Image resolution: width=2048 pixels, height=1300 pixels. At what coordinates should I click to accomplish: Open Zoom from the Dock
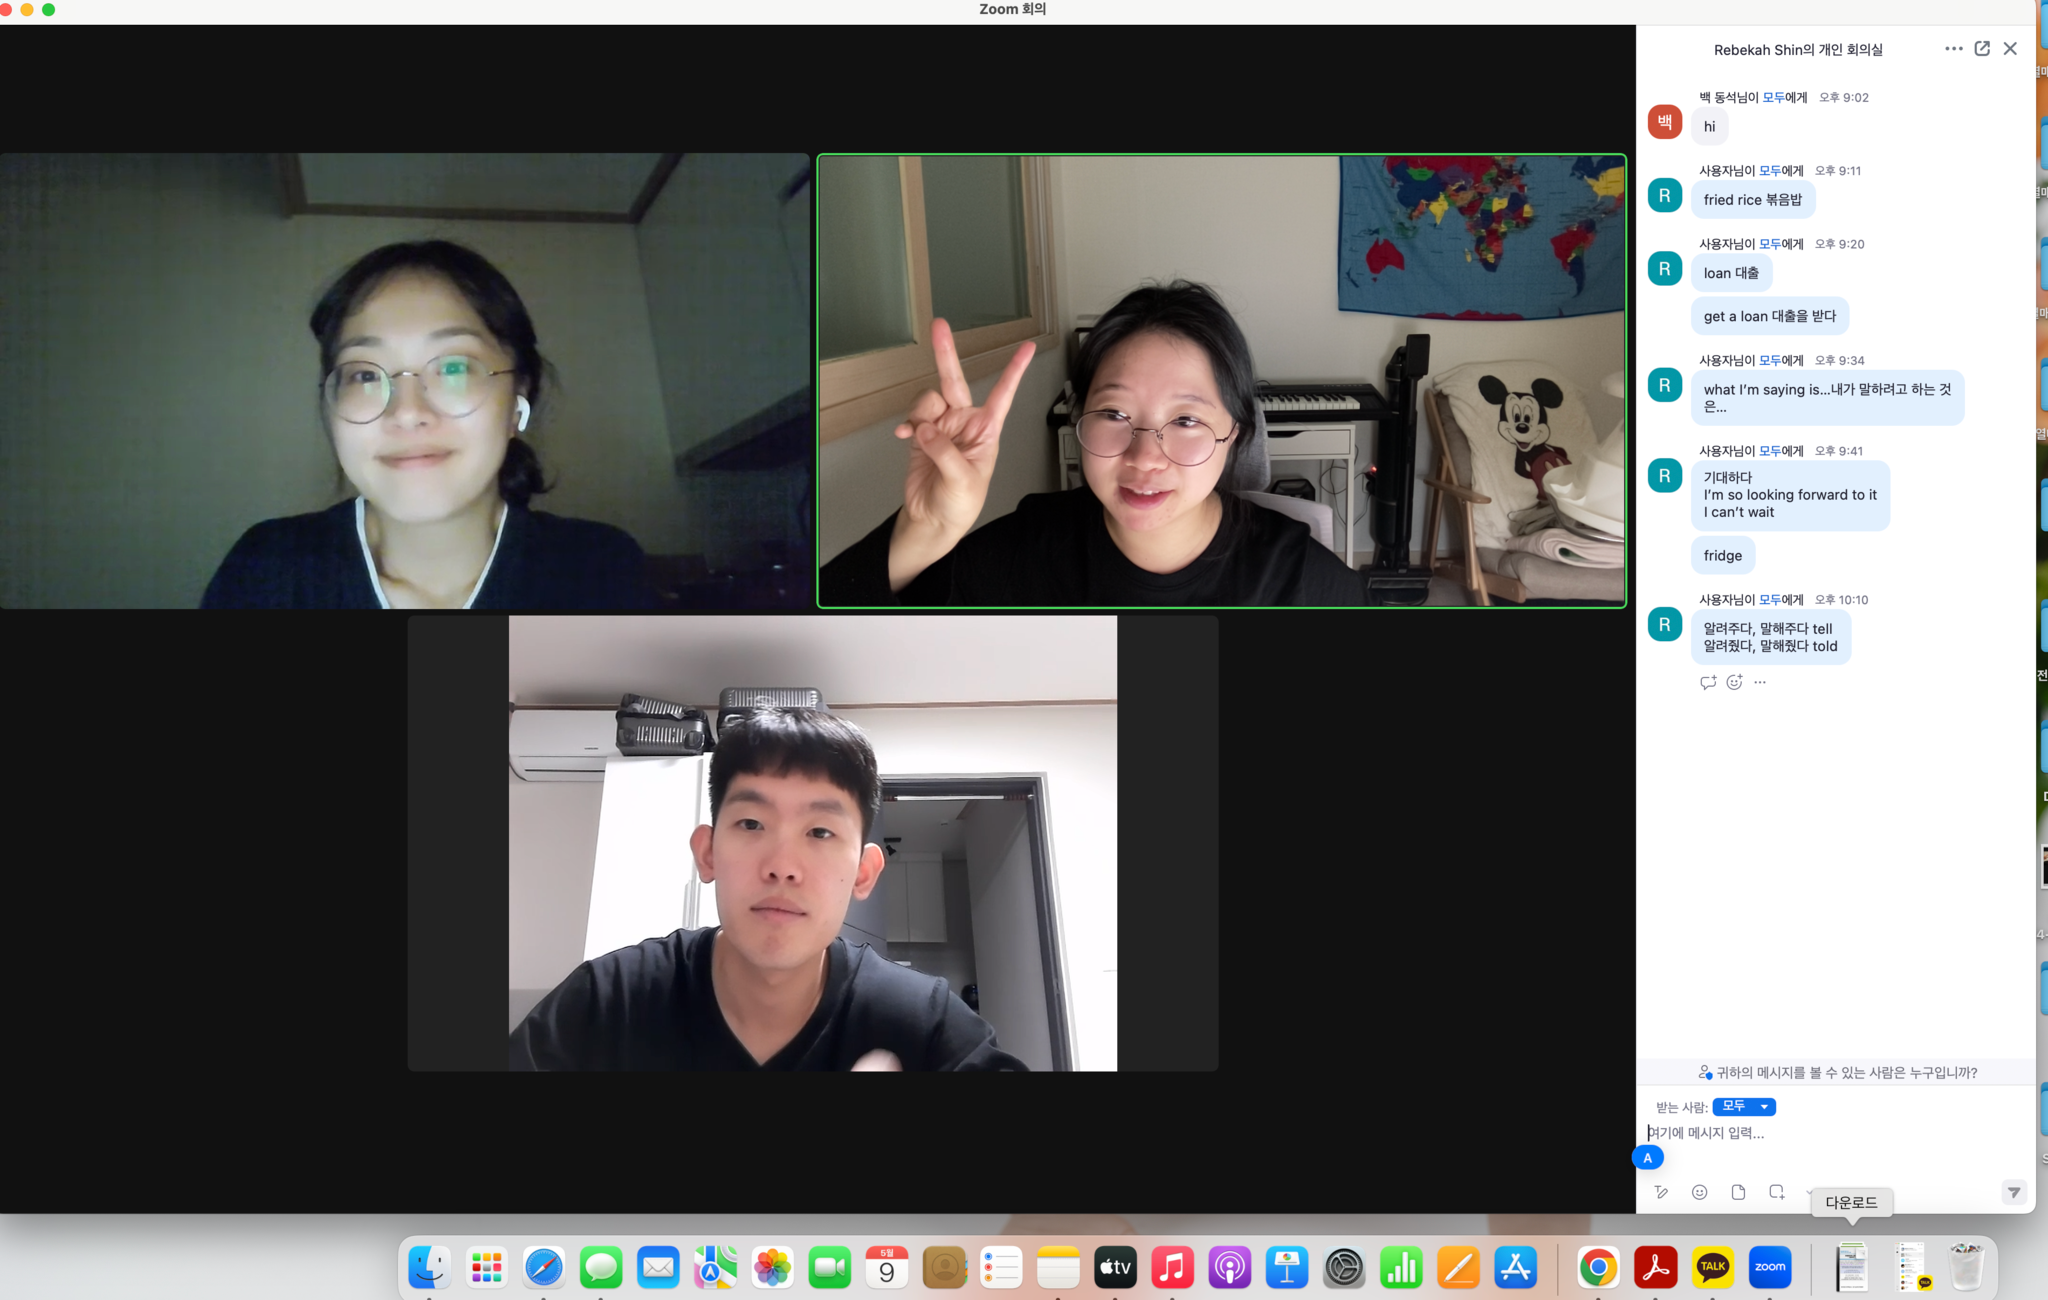(1770, 1267)
